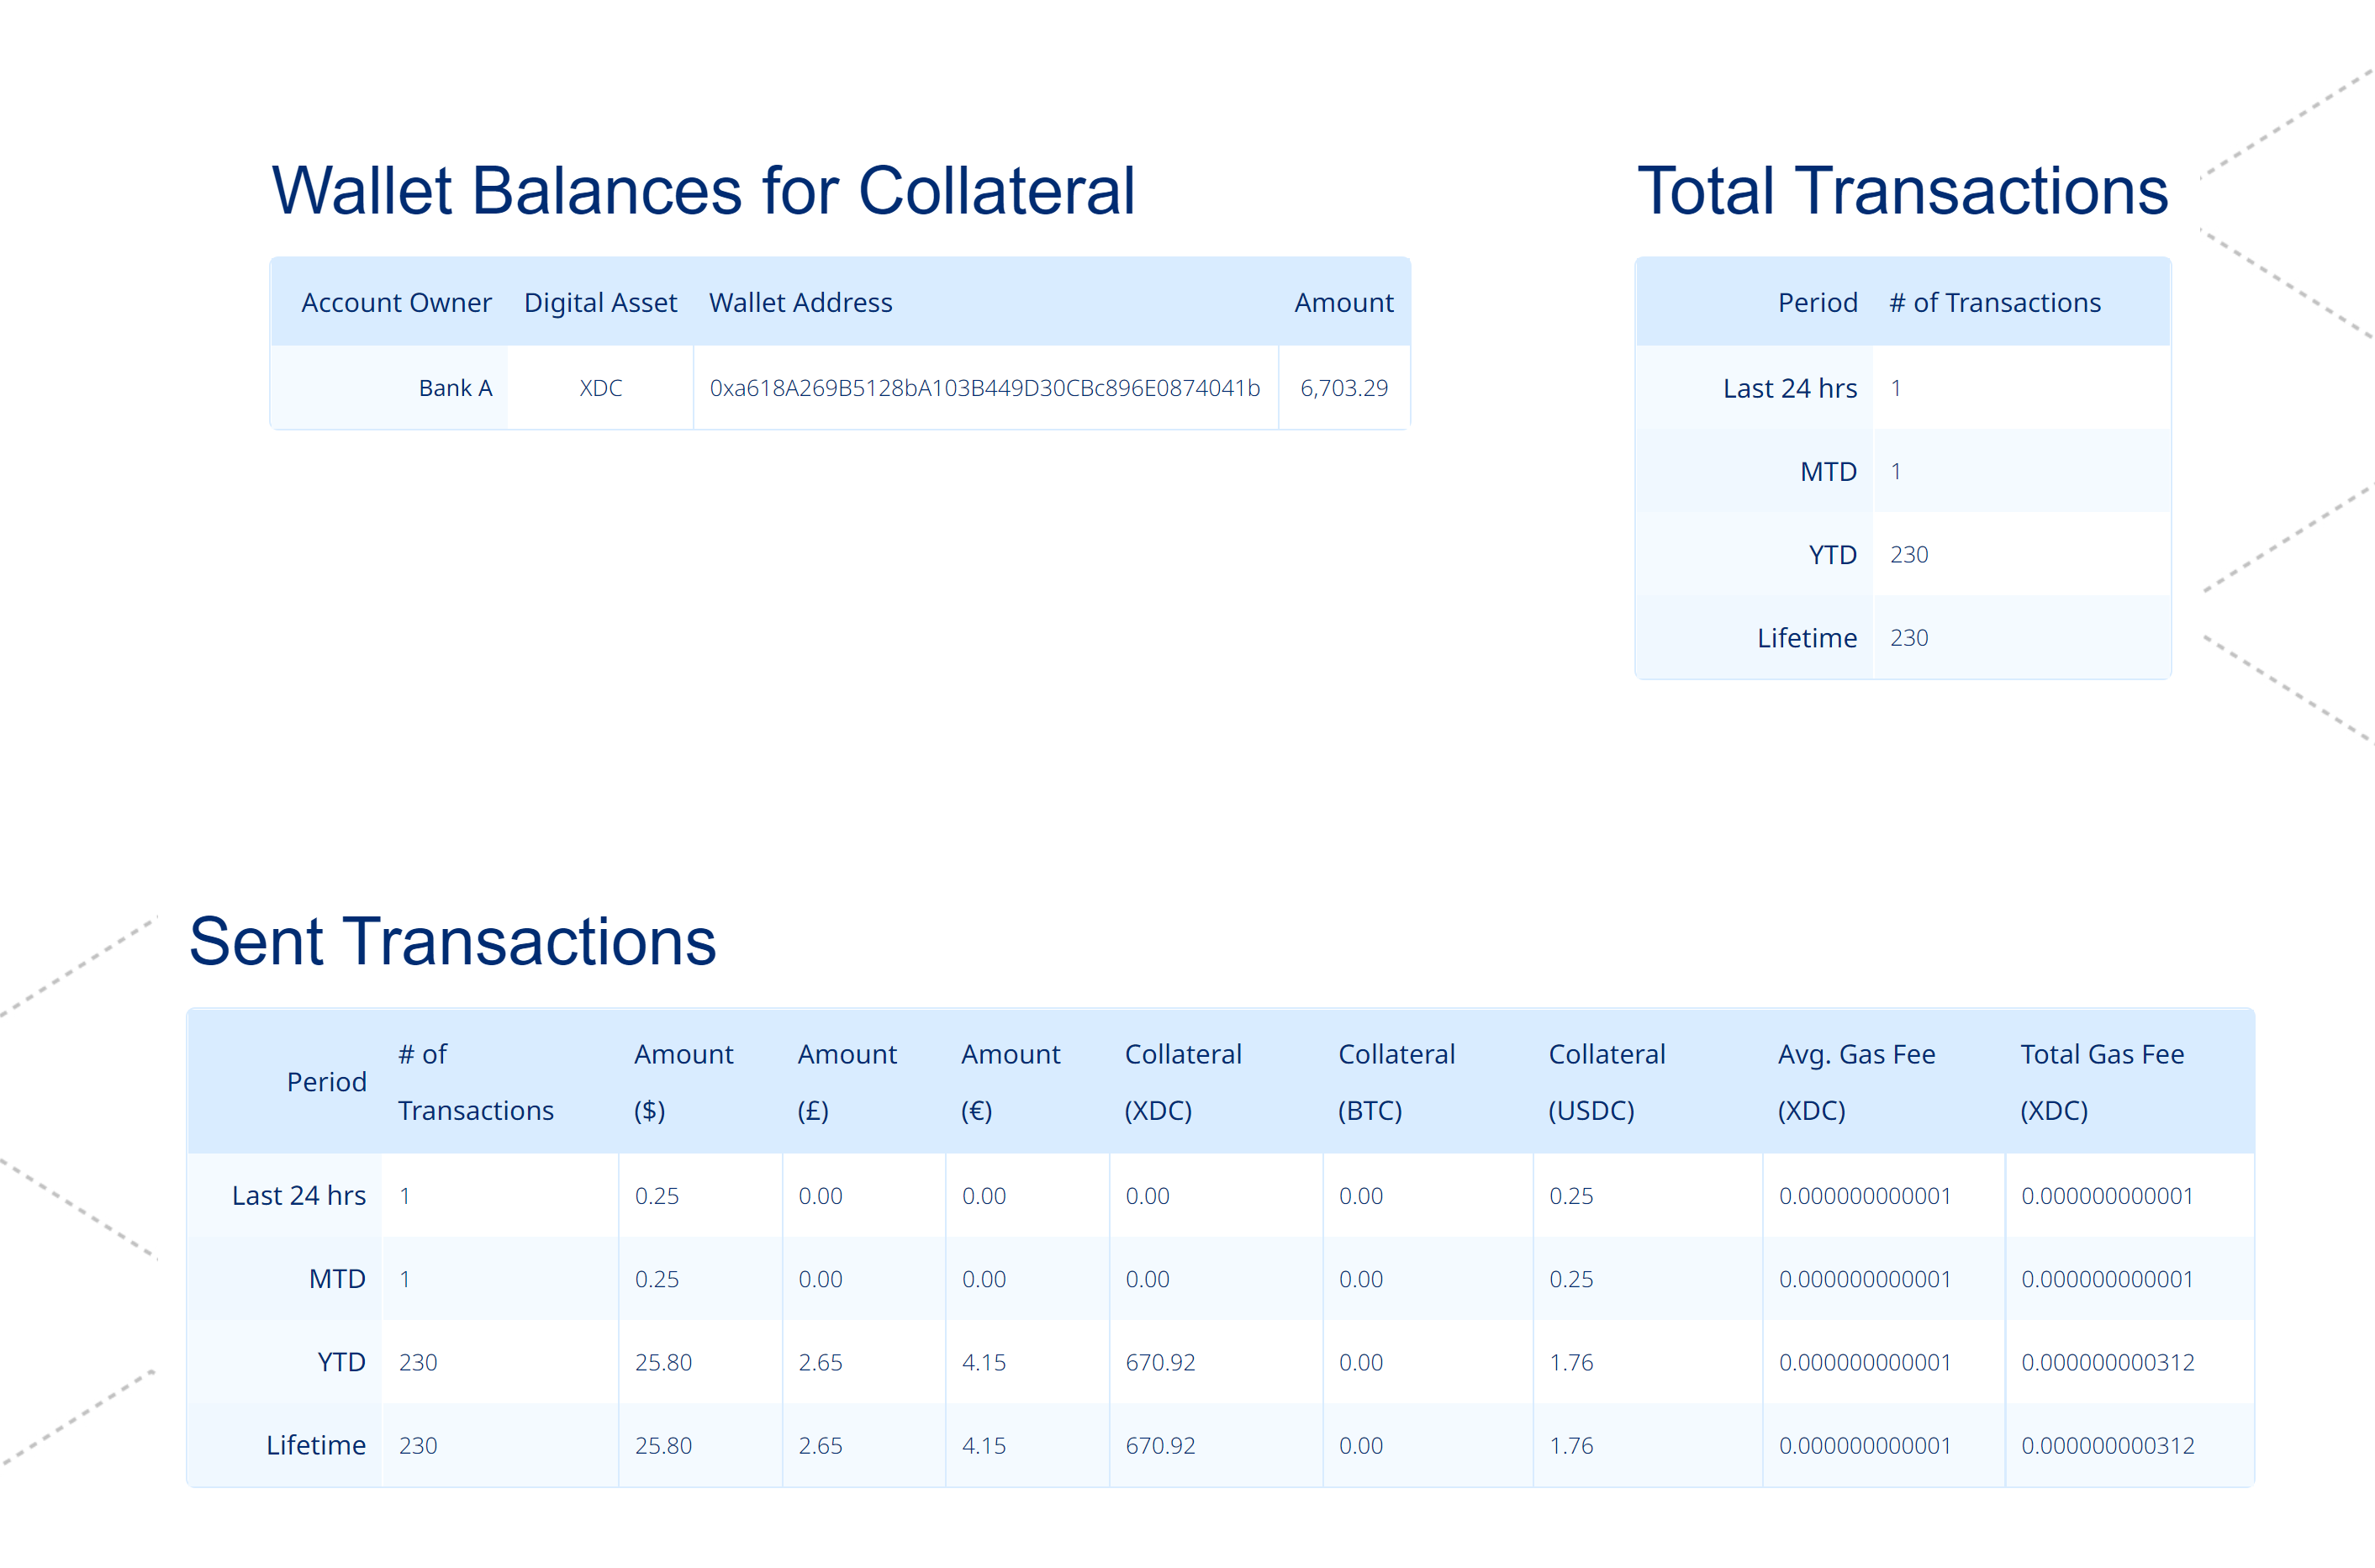Click YTD Collateral (XDC) value 670.92
This screenshot has height=1568, width=2375.
pos(1161,1361)
